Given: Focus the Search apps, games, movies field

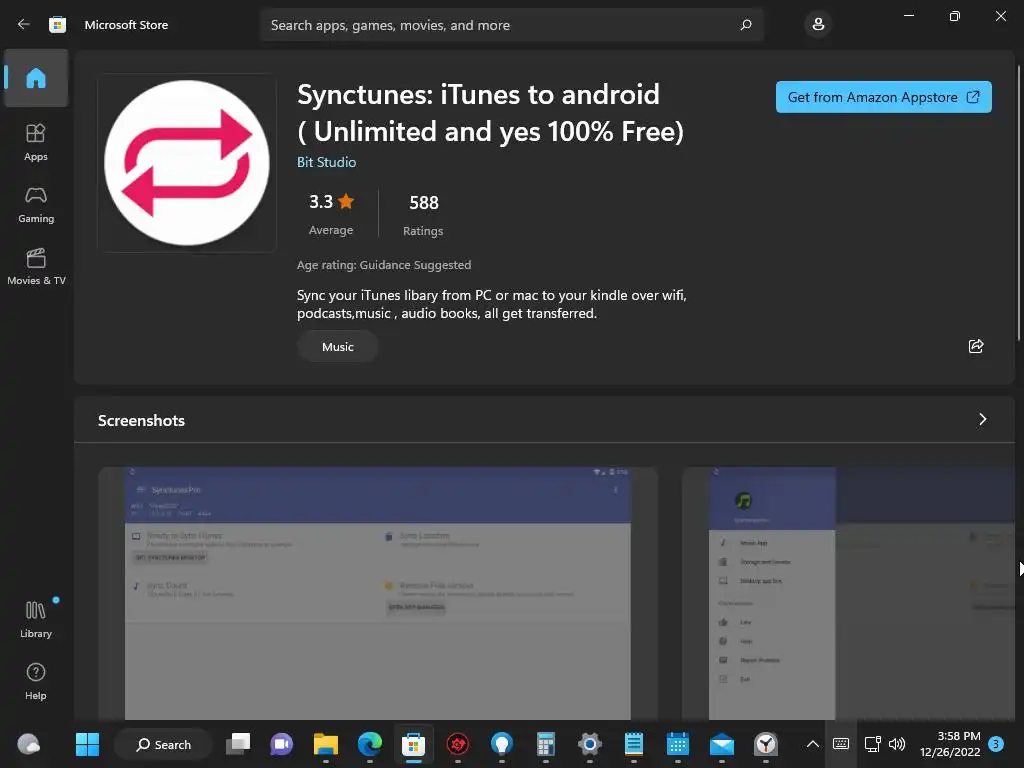Looking at the screenshot, I should point(511,25).
